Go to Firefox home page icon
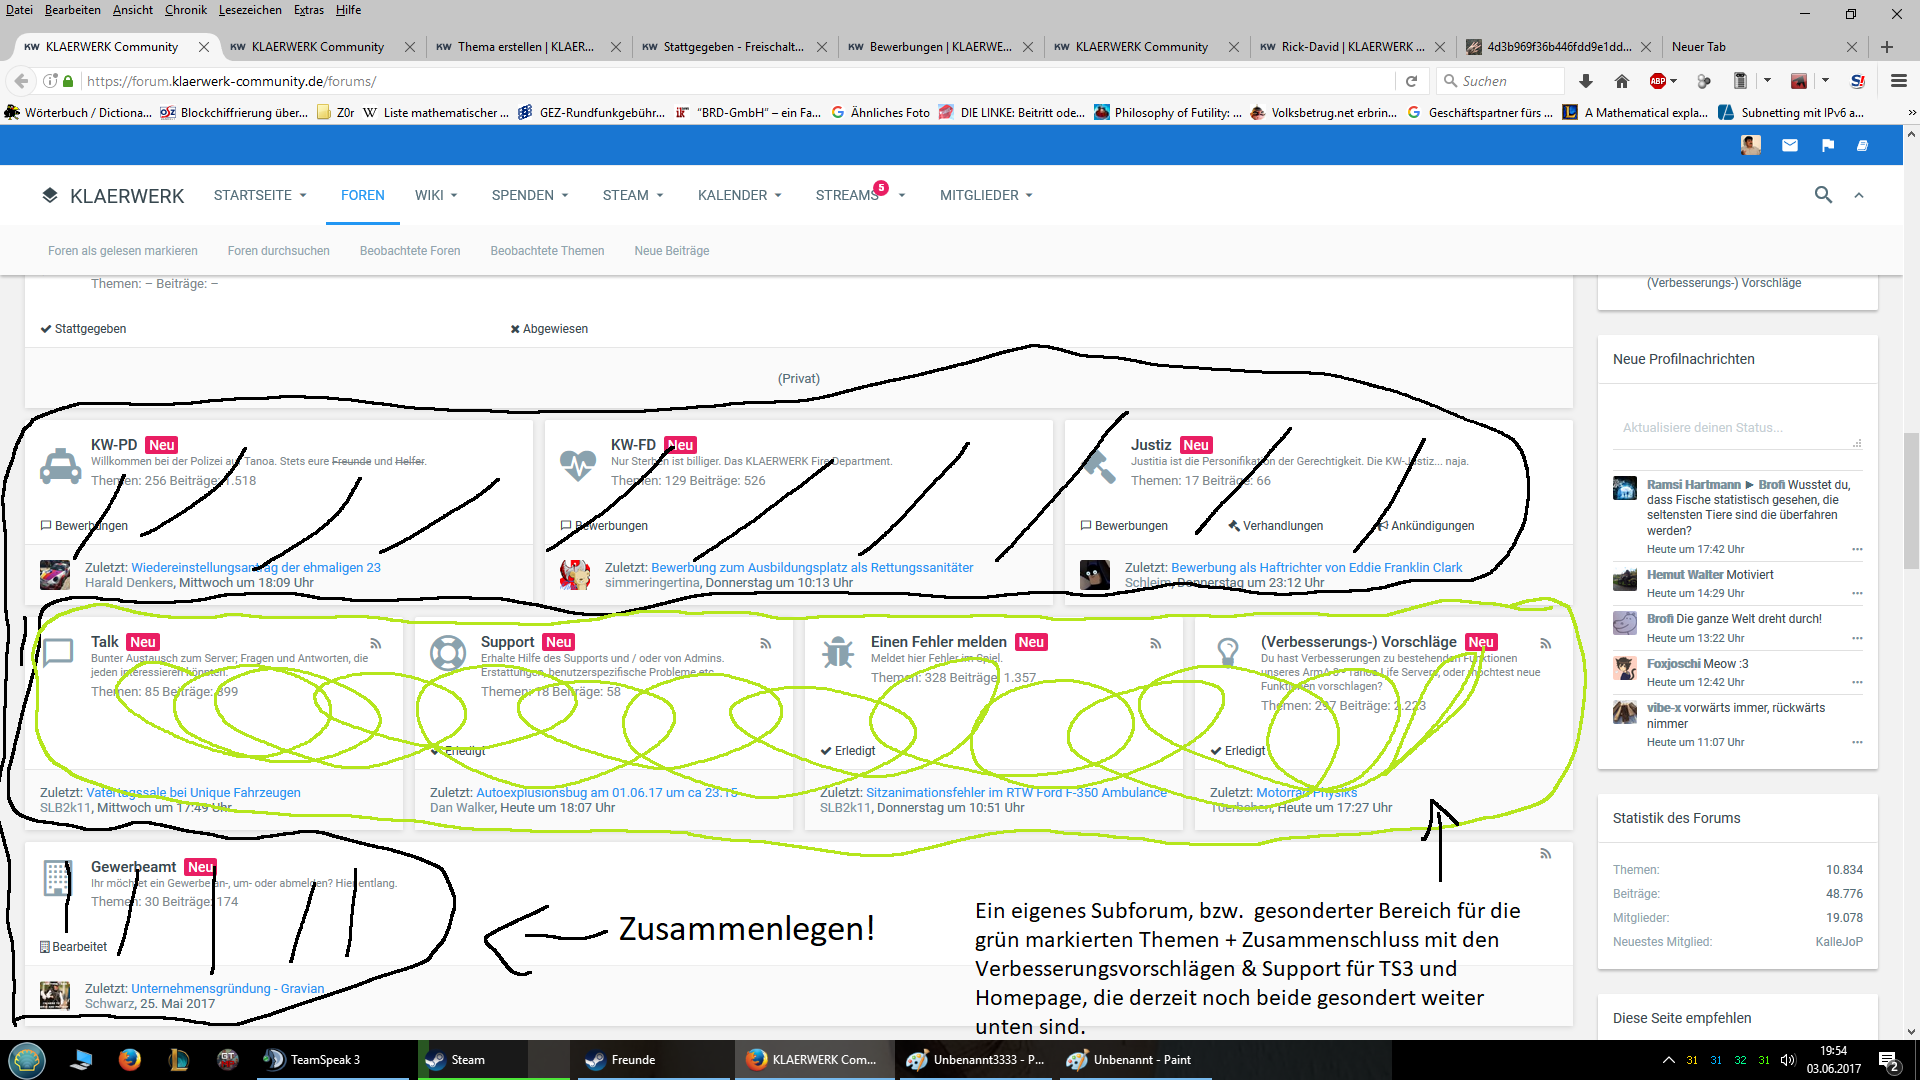The height and width of the screenshot is (1080, 1920). (x=1622, y=81)
